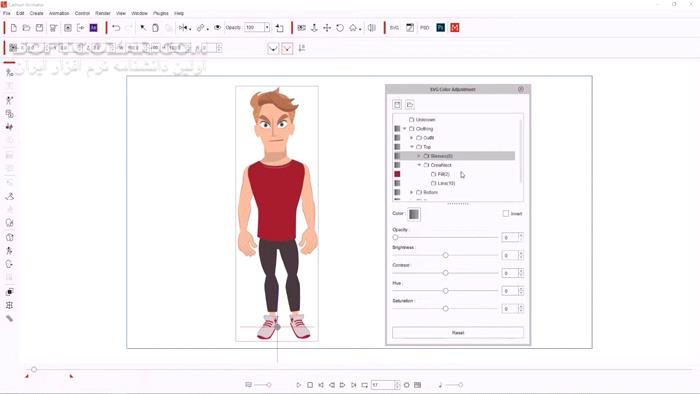The height and width of the screenshot is (394, 700).
Task: Click the next frame button
Action: [x=342, y=385]
